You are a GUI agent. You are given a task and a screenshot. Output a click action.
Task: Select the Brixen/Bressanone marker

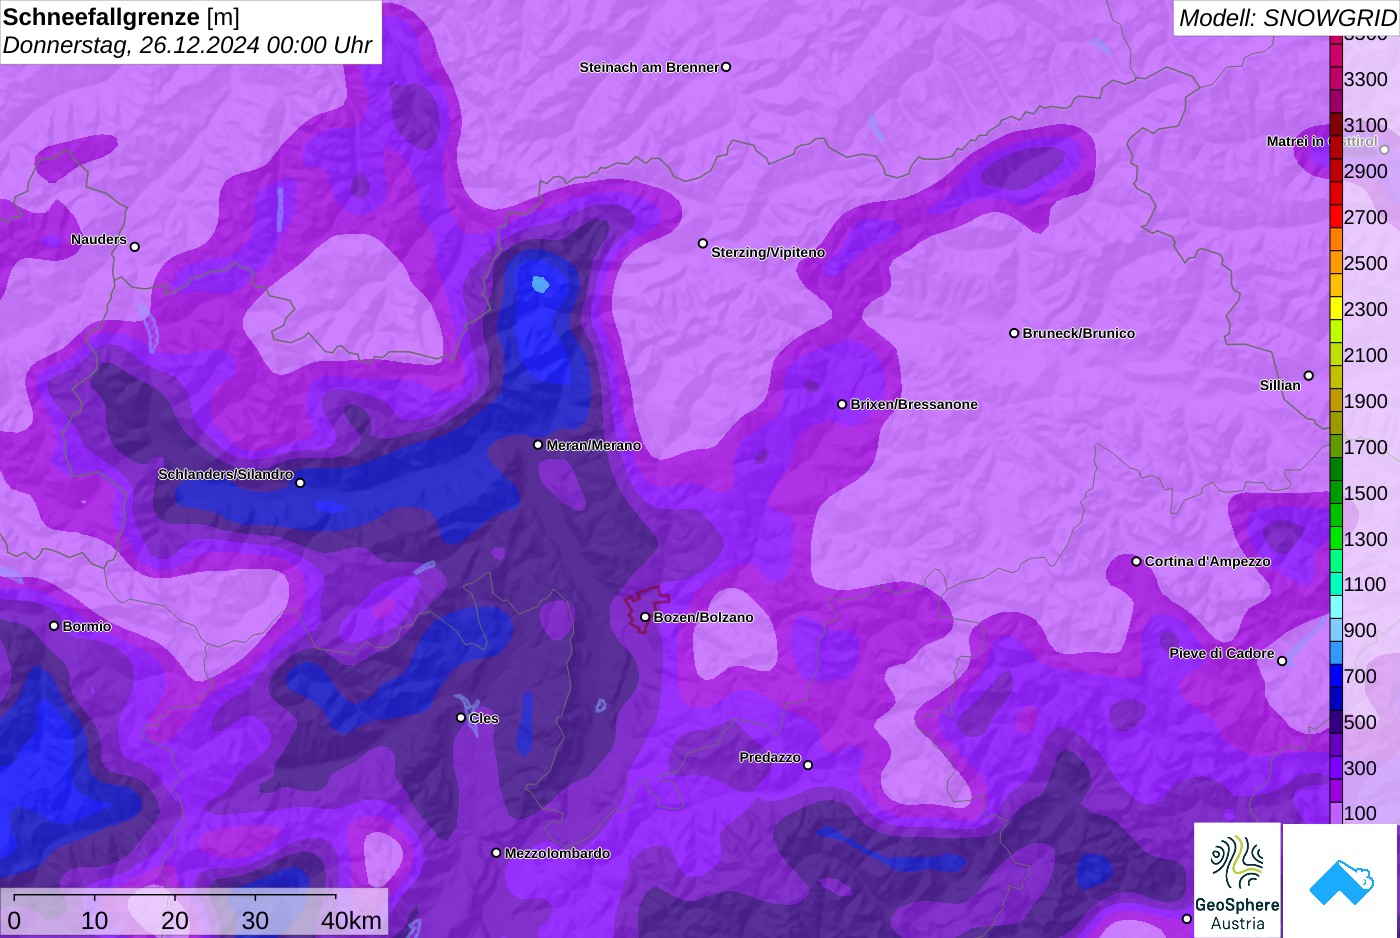coord(842,404)
